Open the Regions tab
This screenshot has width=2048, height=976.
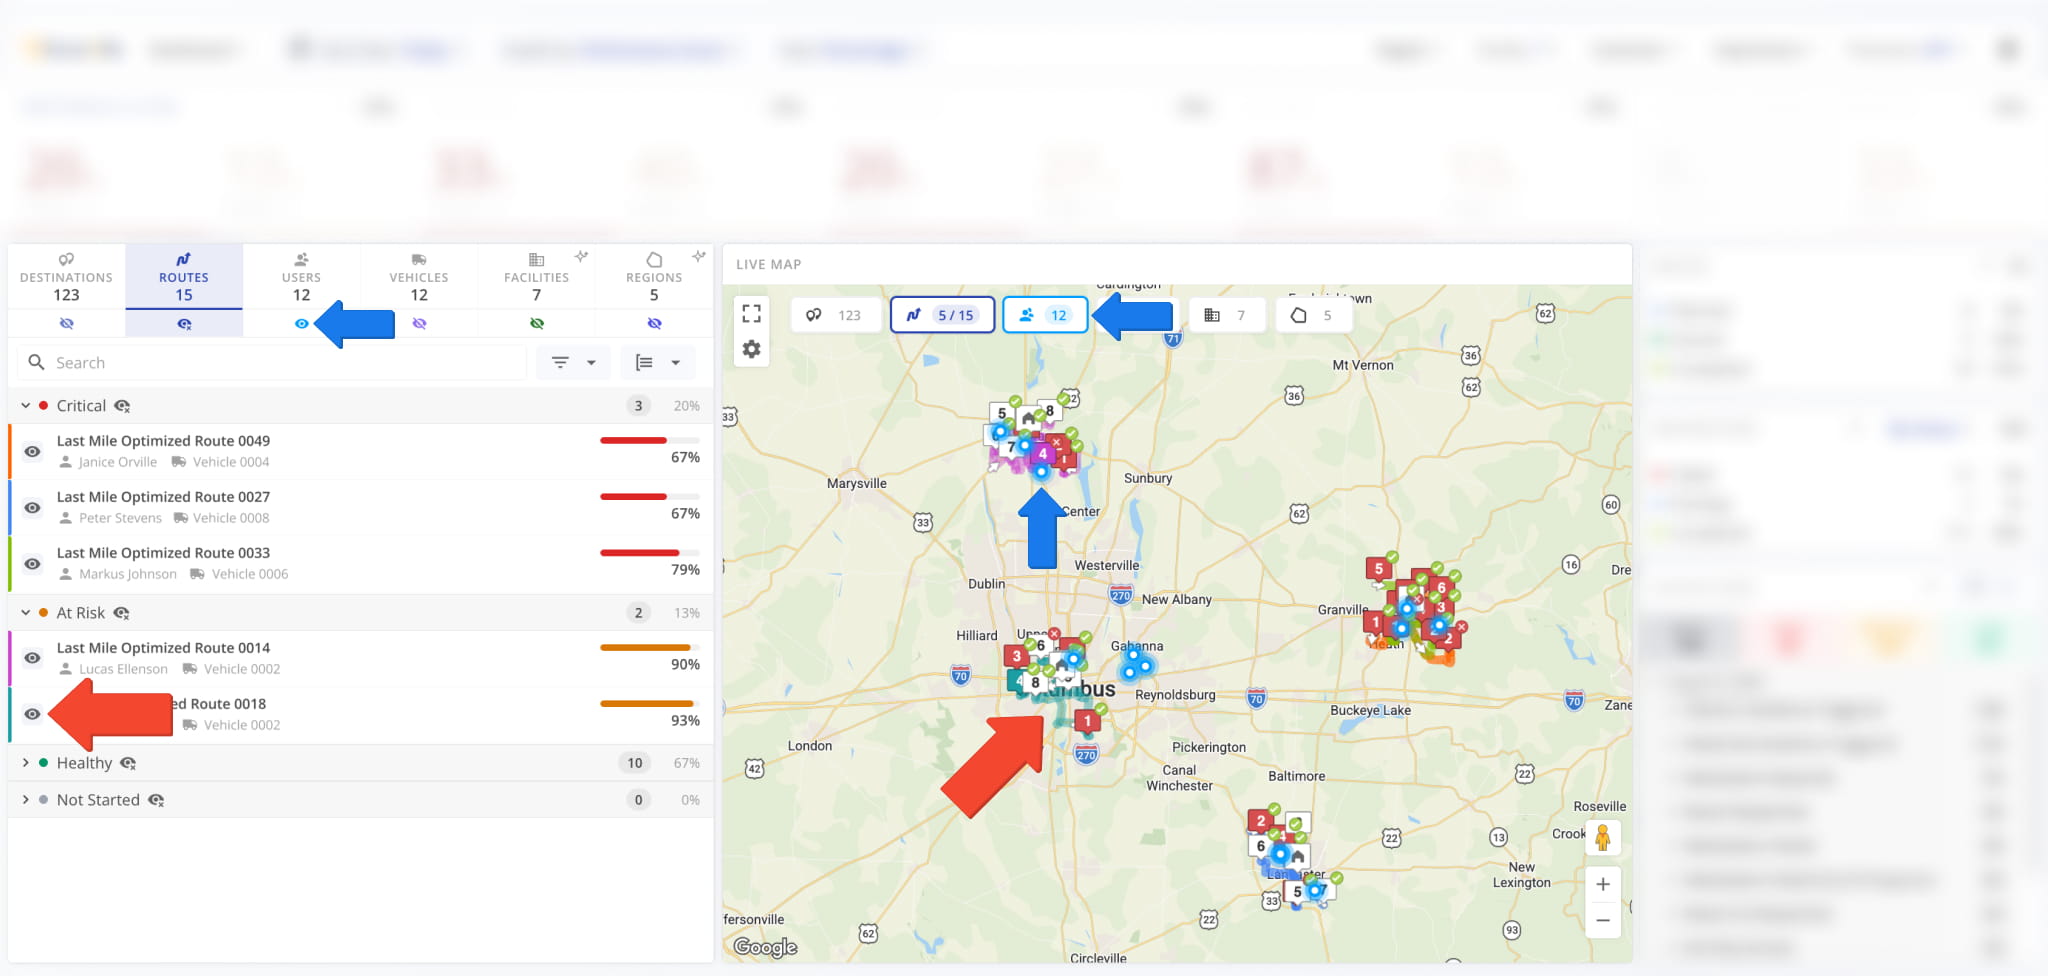click(x=654, y=277)
